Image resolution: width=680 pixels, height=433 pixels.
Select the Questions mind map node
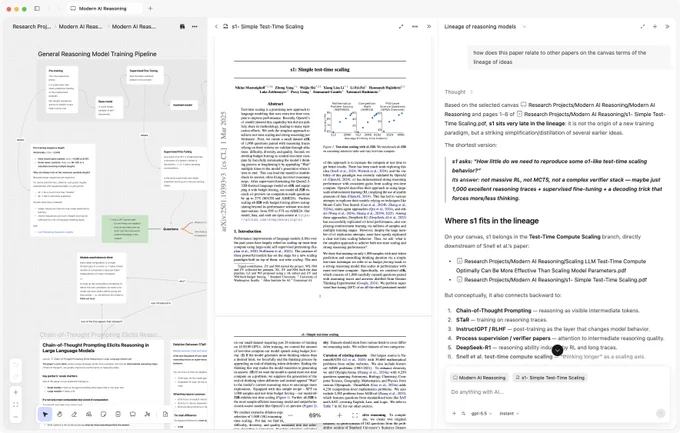click(x=170, y=229)
